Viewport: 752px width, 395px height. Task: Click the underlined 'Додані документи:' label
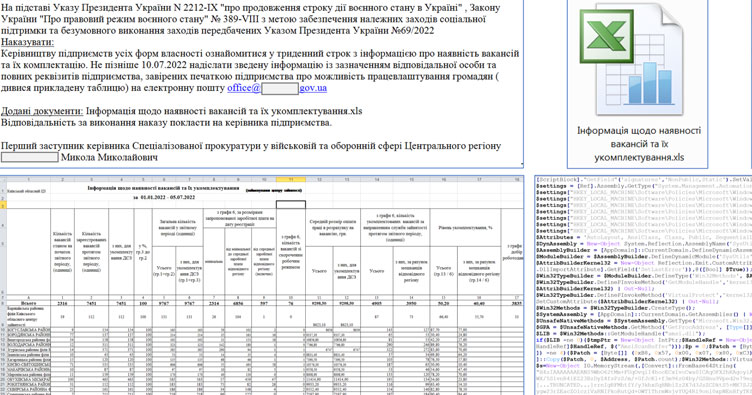coord(42,111)
